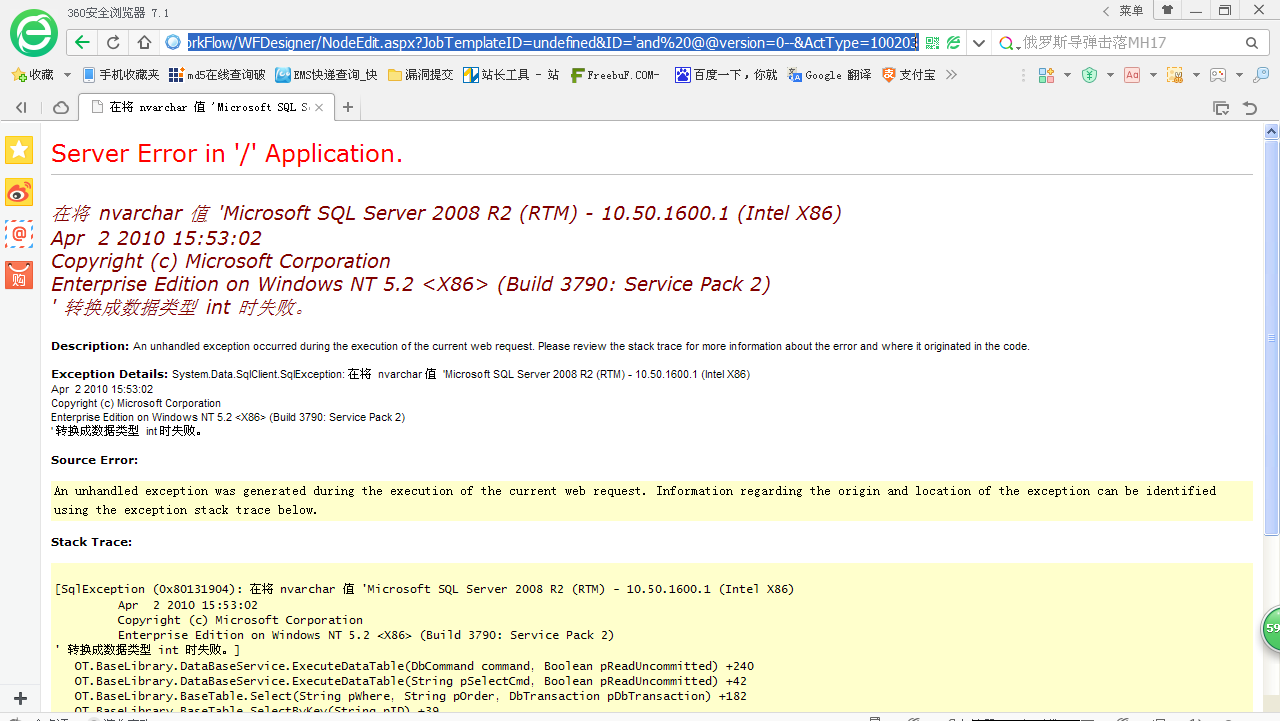
Task: Open a new tab with plus button
Action: pyautogui.click(x=348, y=107)
